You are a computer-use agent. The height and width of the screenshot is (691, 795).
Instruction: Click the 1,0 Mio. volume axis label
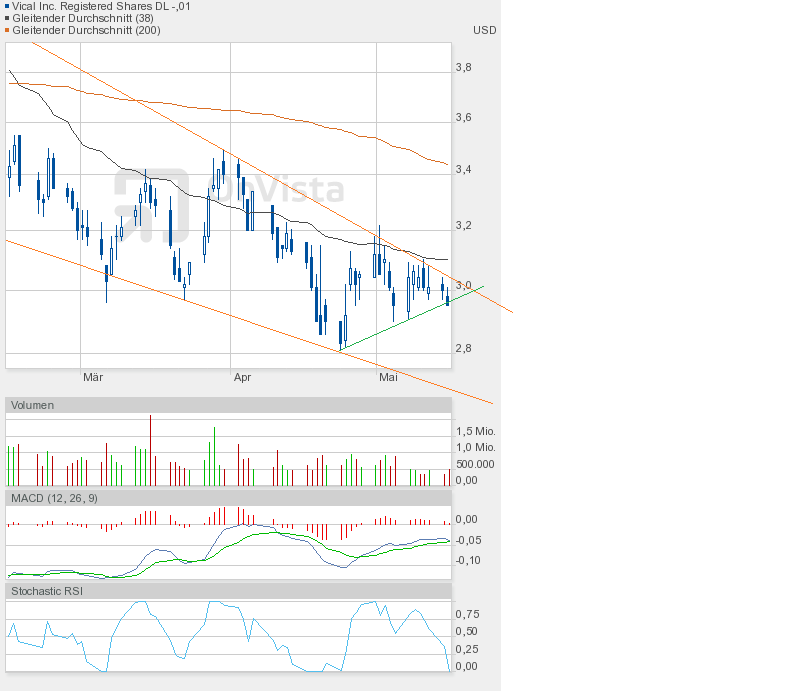click(476, 448)
